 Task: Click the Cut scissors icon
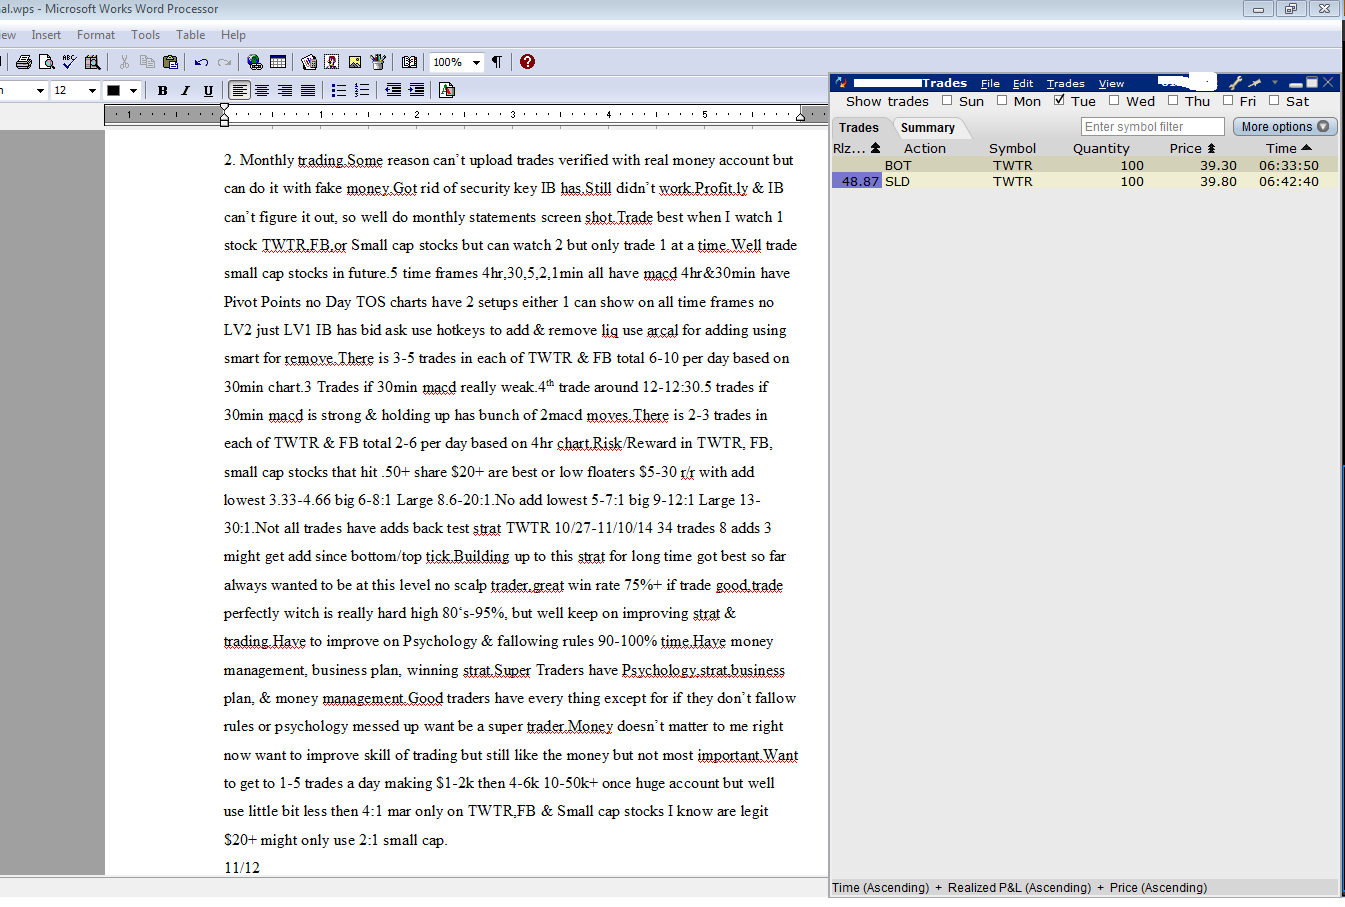click(x=124, y=62)
